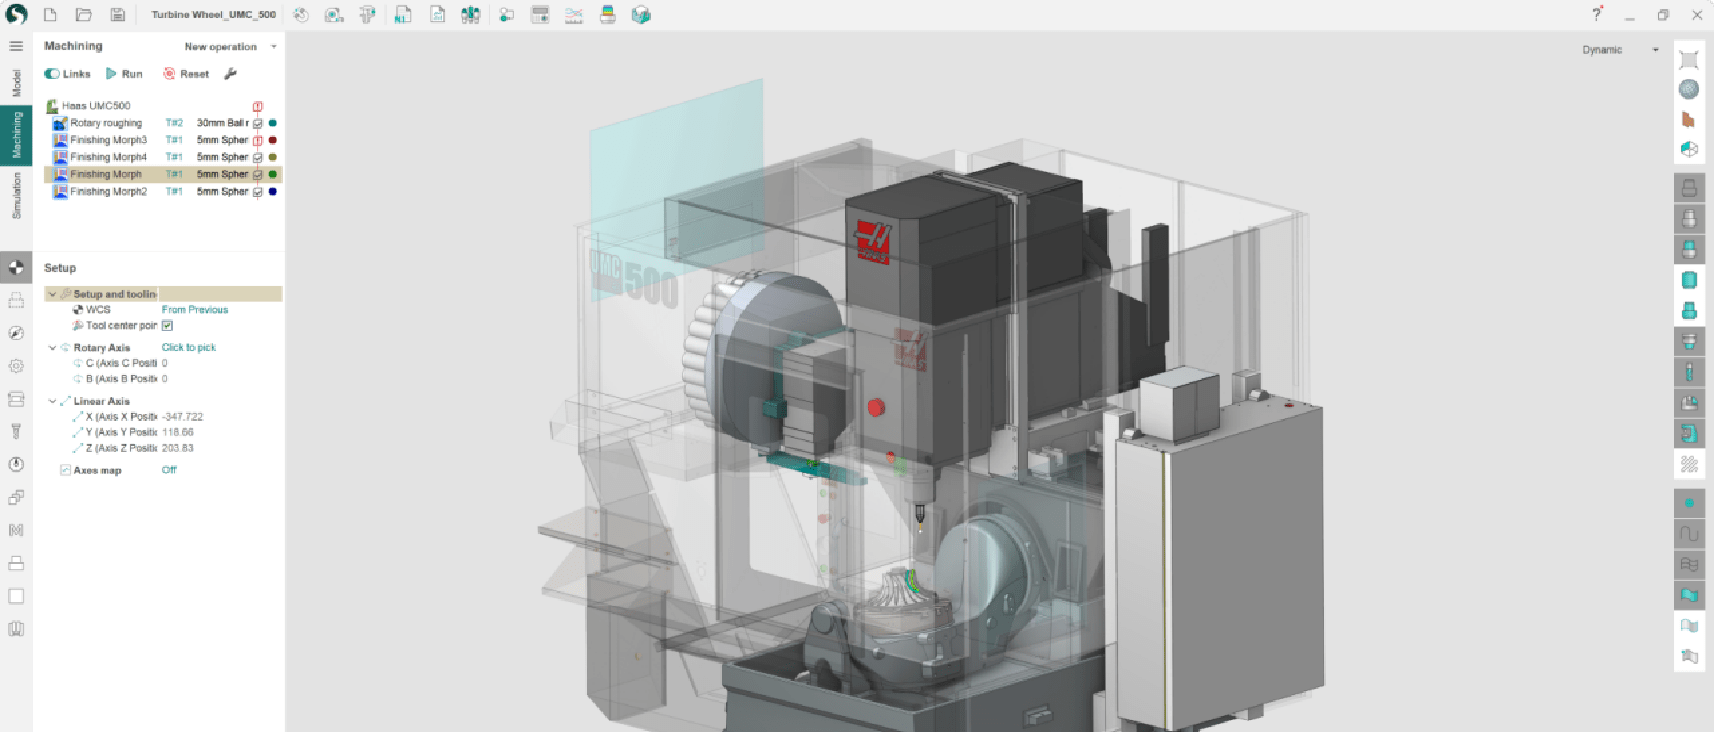
Task: Click the M mirror icon in left sidebar
Action: point(16,530)
